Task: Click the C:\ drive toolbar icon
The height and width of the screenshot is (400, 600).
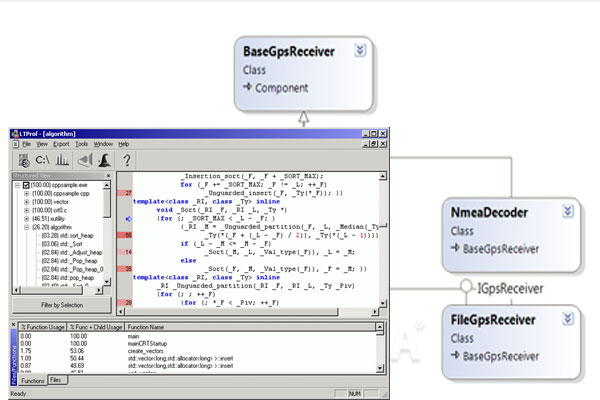Action: [43, 160]
